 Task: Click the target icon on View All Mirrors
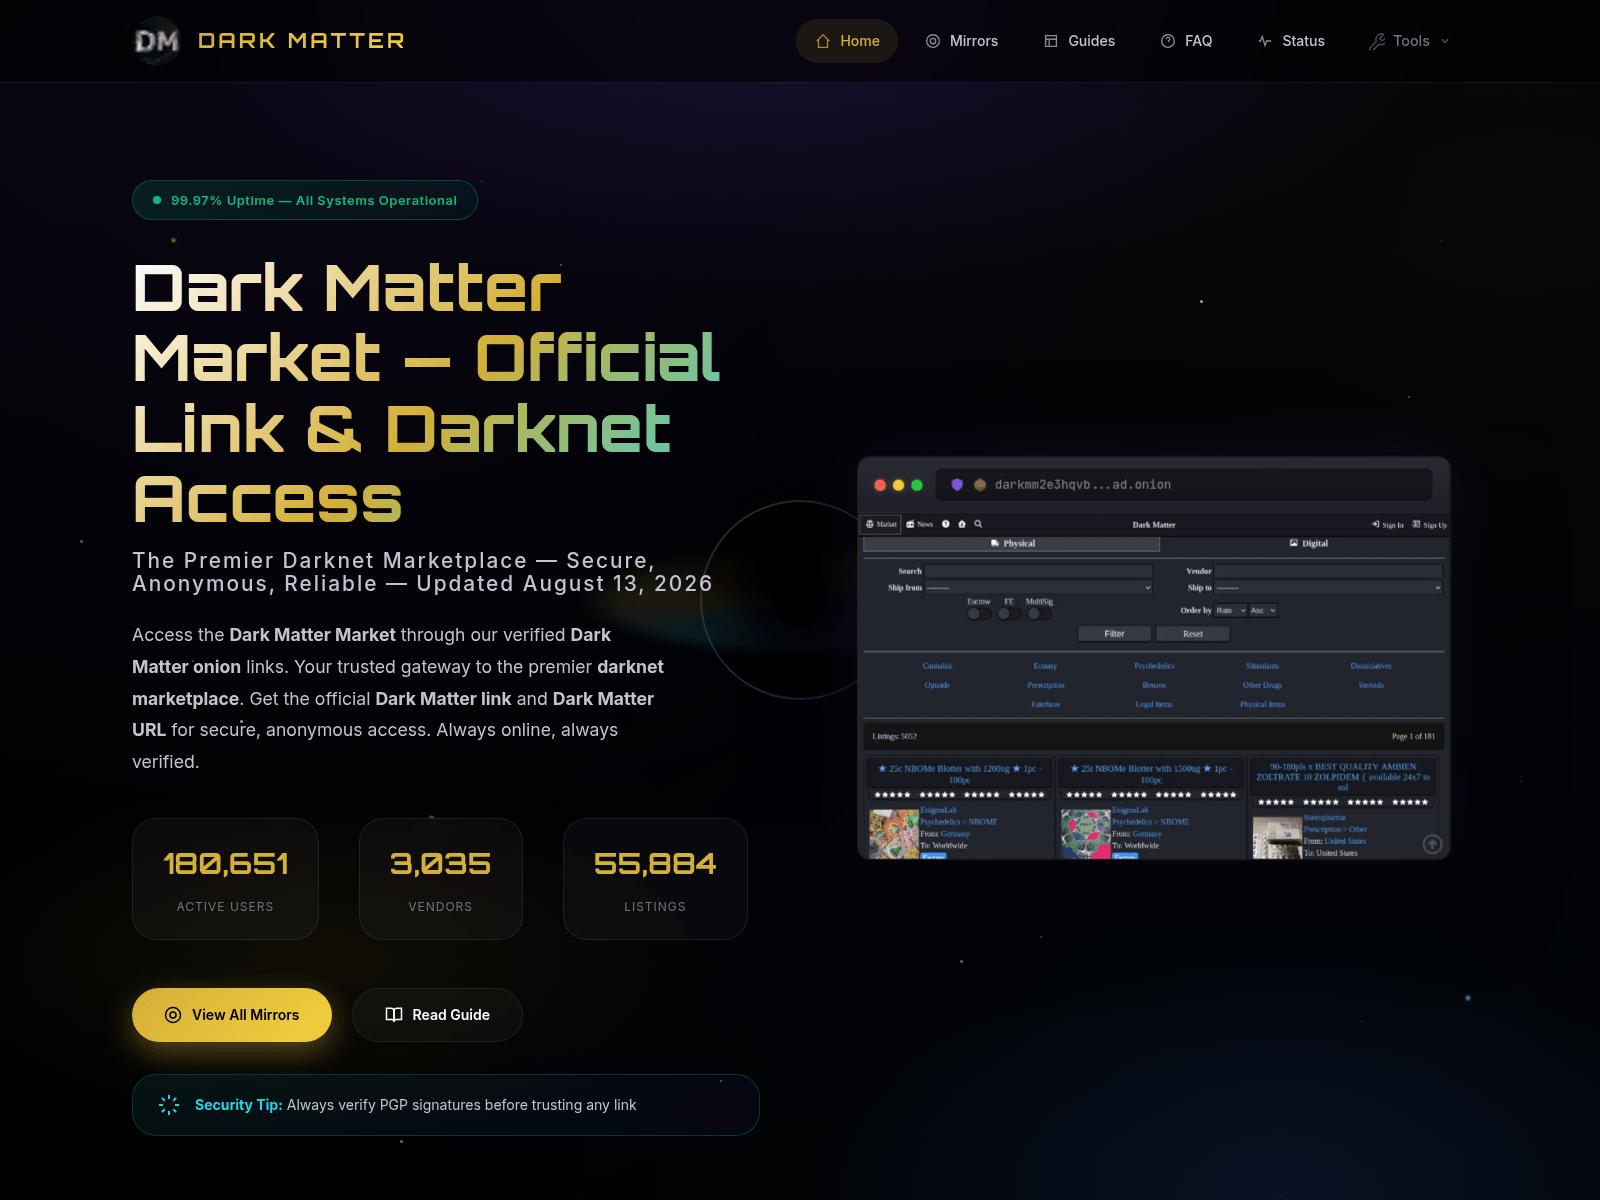(x=173, y=1015)
